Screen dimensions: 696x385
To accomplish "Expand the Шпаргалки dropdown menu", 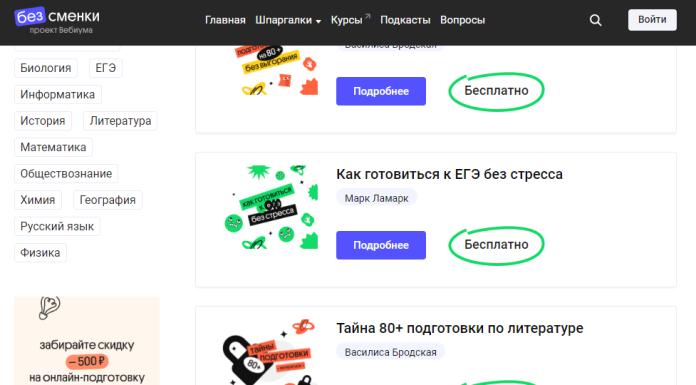I will pyautogui.click(x=288, y=20).
